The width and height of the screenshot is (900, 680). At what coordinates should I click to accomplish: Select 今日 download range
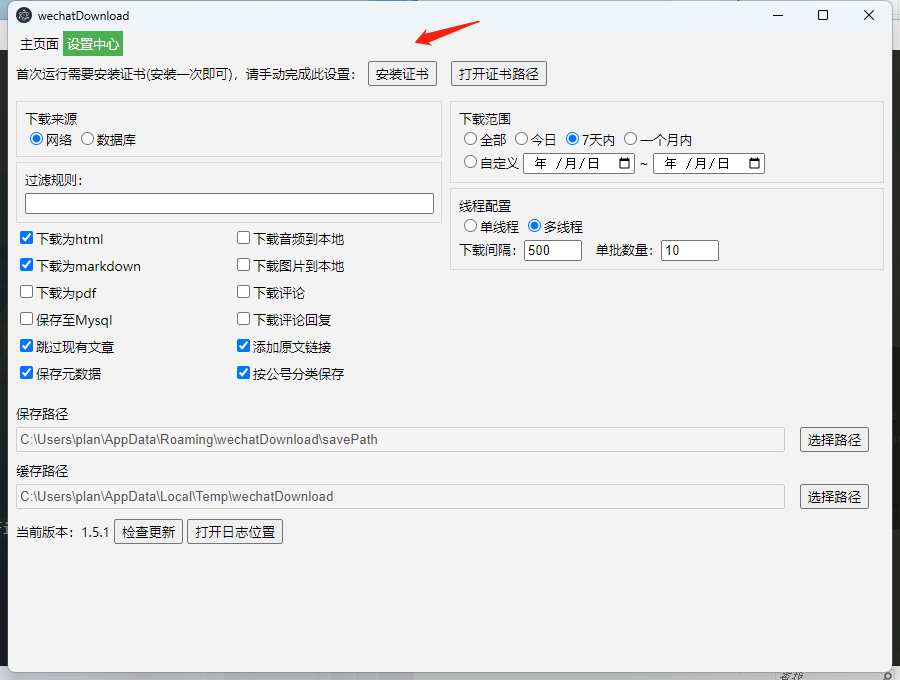[x=521, y=139]
